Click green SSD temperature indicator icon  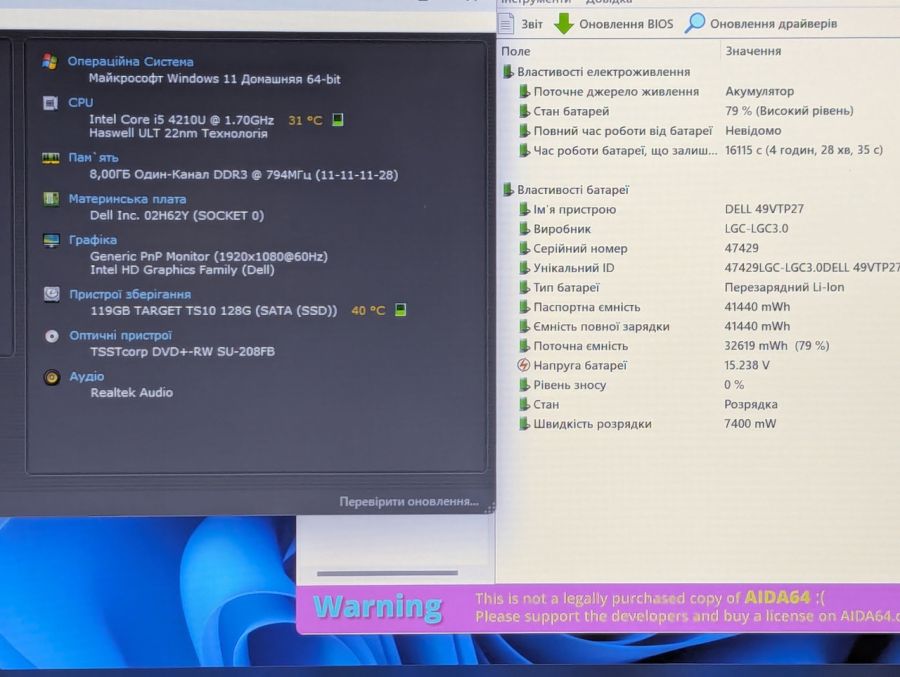pos(401,310)
